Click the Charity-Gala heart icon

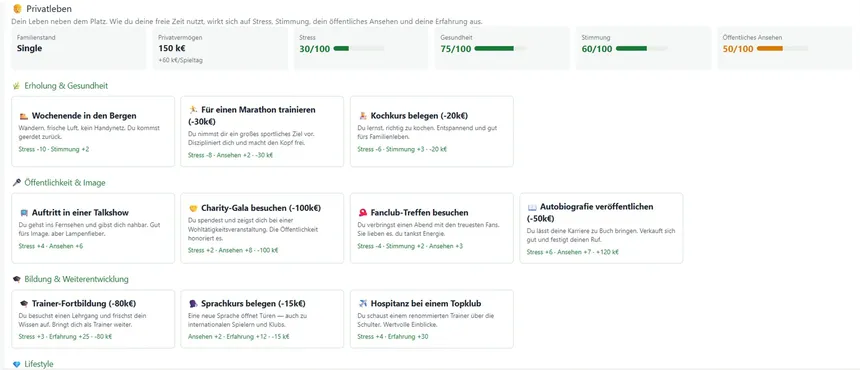[x=193, y=208]
